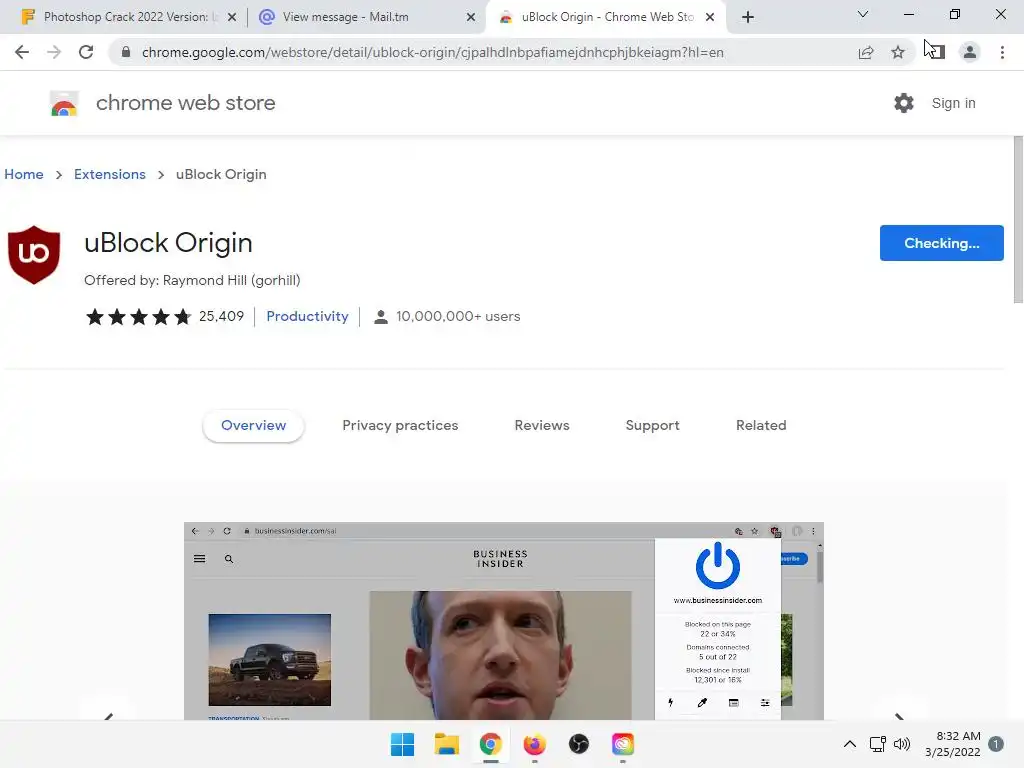Switch to Photoshop Crack 2022 tab
Image resolution: width=1024 pixels, height=768 pixels.
click(125, 17)
